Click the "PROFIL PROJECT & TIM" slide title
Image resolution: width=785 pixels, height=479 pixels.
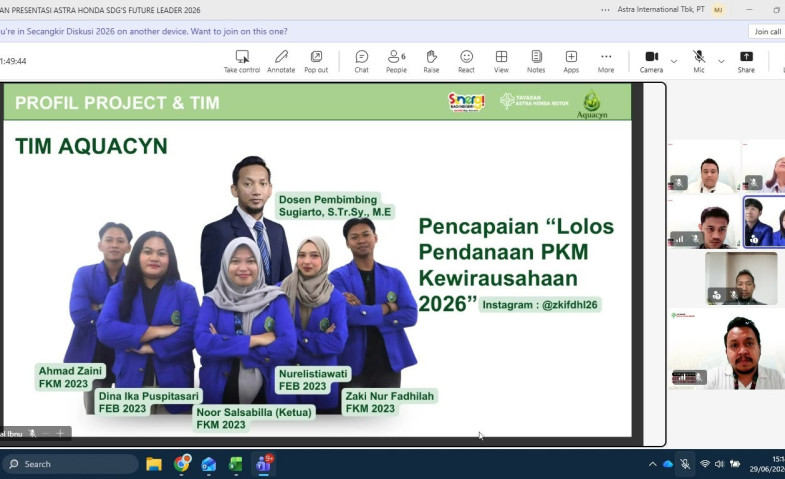pos(117,103)
